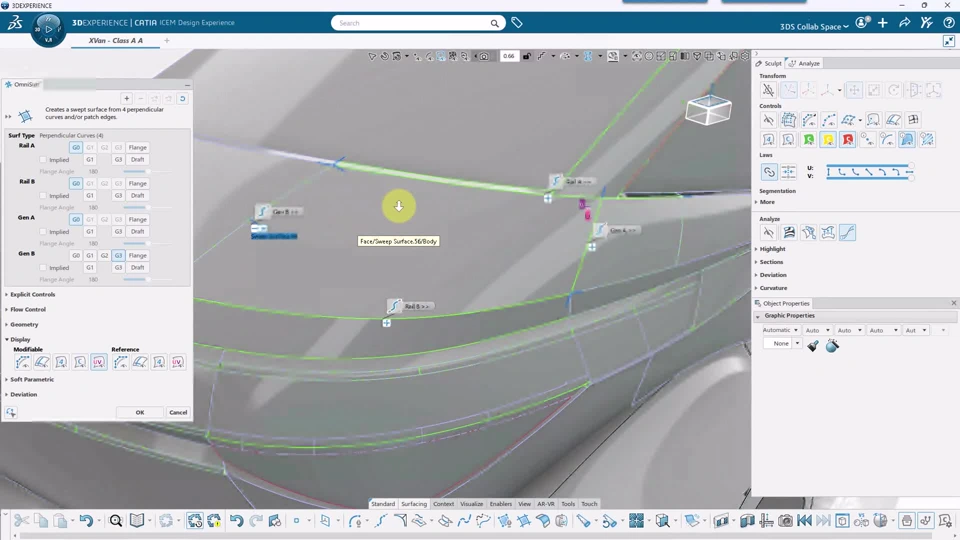This screenshot has height=540, width=960.
Task: Close the Object Properties panel
Action: tap(953, 303)
